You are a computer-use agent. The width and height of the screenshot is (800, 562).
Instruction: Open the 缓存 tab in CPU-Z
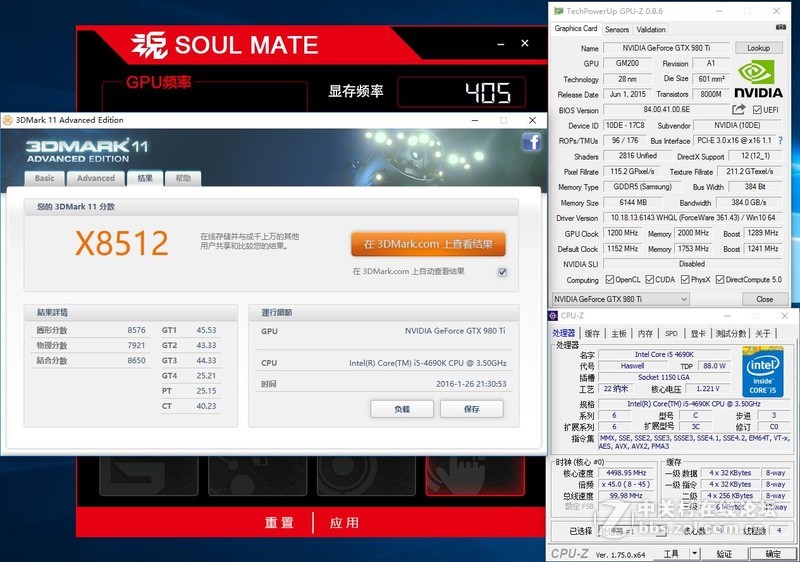592,334
